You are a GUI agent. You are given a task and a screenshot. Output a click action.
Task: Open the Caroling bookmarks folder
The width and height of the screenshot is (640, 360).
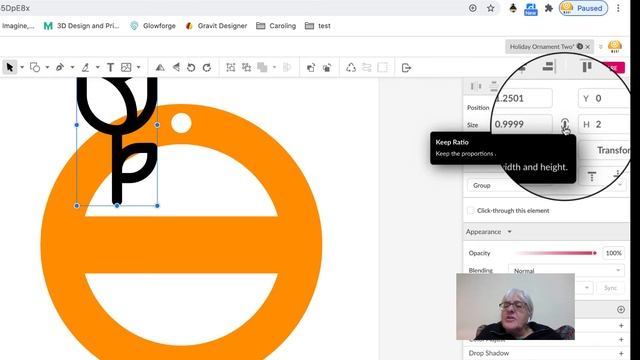(x=276, y=26)
